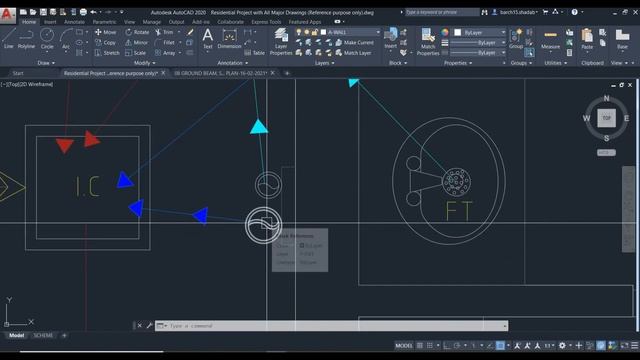Open the AutoCAD application menu logo
The width and height of the screenshot is (640, 360).
(x=7, y=15)
